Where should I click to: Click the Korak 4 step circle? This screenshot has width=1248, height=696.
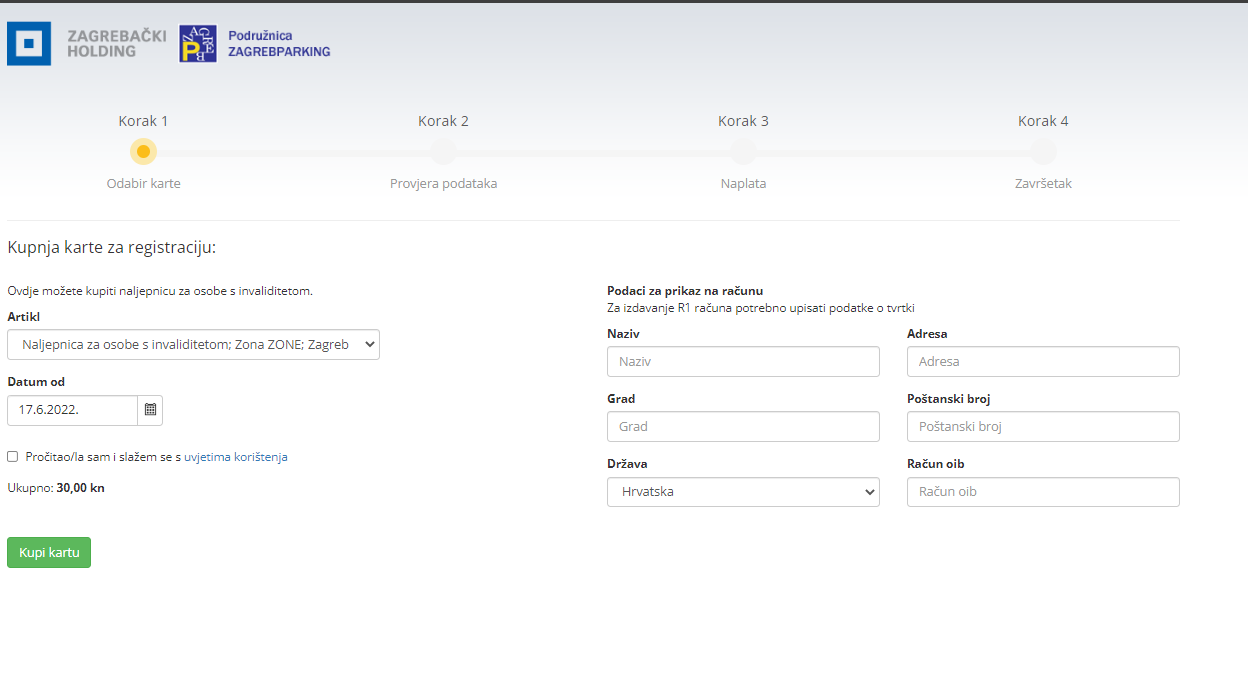click(x=1043, y=152)
